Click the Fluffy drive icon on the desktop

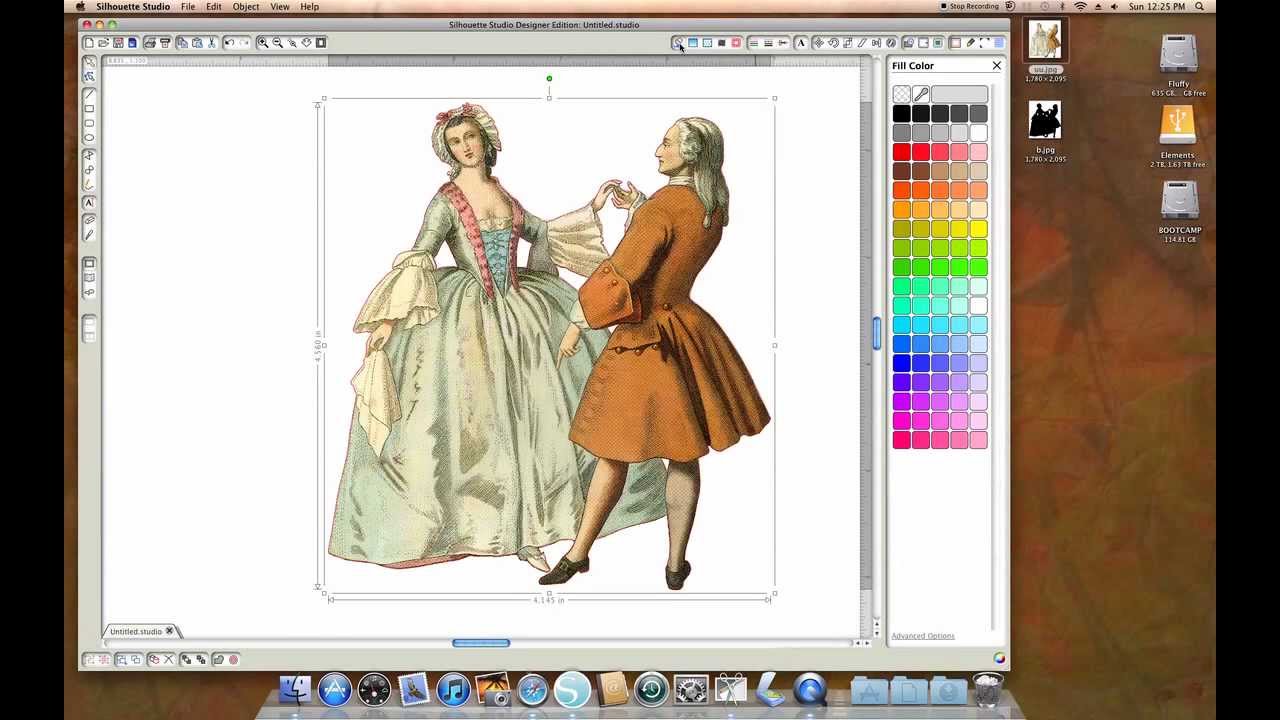tap(1178, 55)
